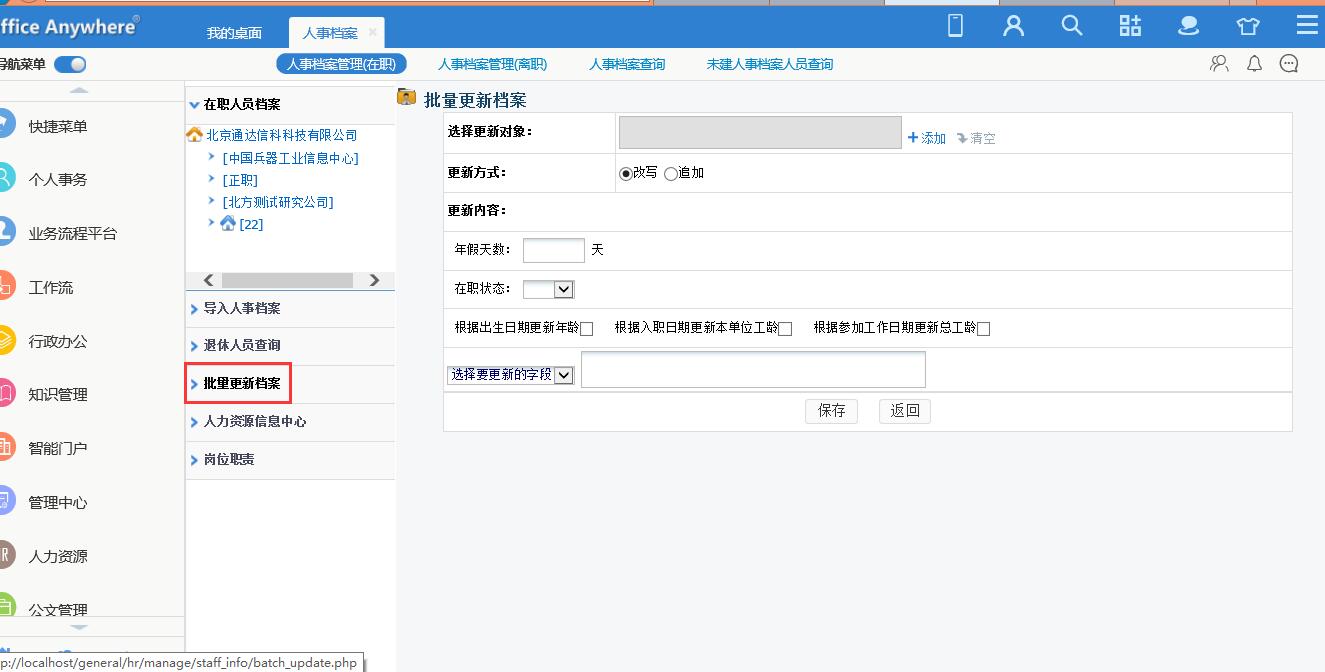The height and width of the screenshot is (672, 1325).
Task: Check 根据出生日期更新年龄 checkbox
Action: click(587, 329)
